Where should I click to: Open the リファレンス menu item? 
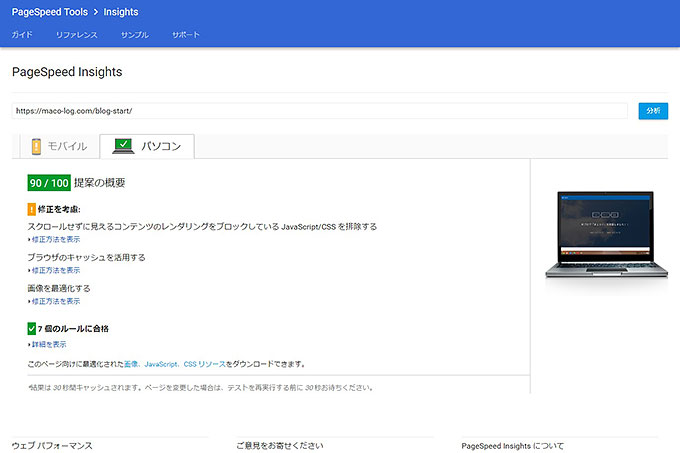[76, 35]
